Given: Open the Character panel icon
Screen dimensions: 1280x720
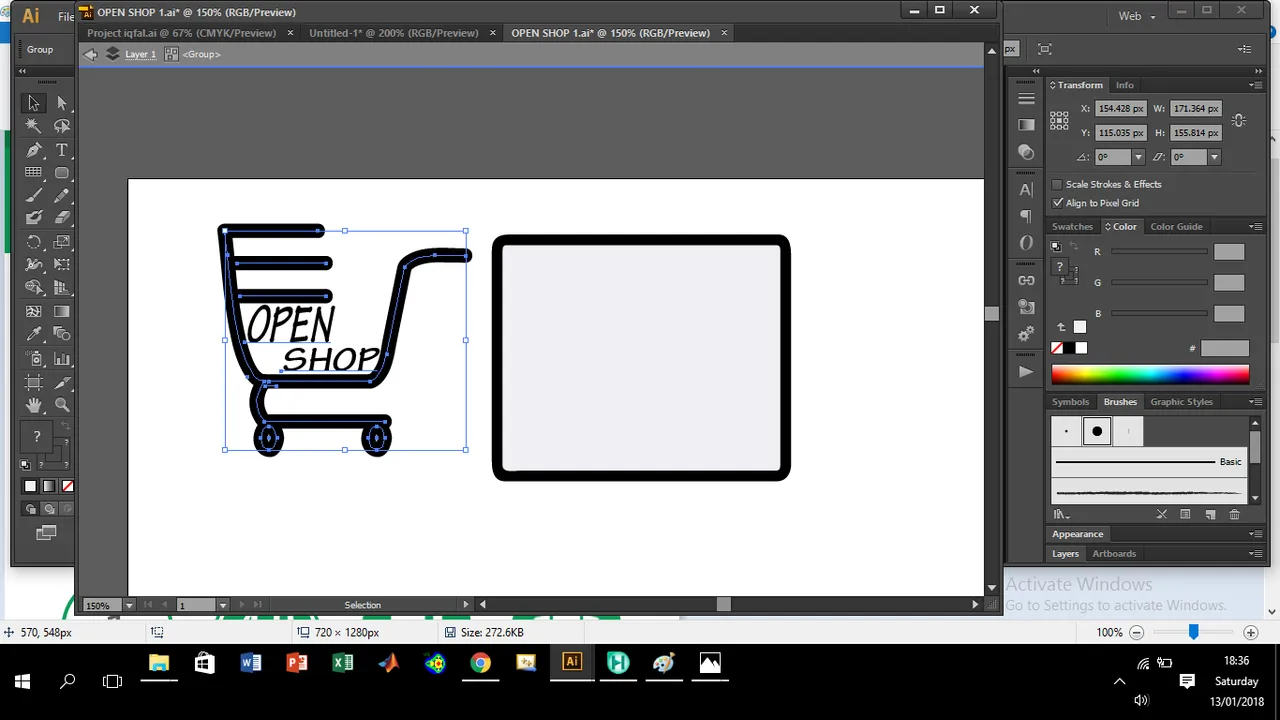Looking at the screenshot, I should (x=1026, y=190).
